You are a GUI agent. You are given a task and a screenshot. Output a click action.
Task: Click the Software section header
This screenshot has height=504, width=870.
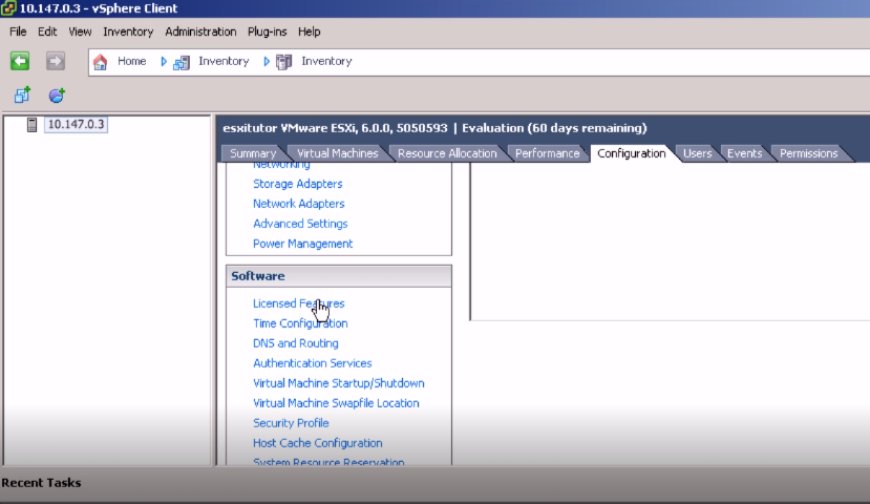click(338, 276)
